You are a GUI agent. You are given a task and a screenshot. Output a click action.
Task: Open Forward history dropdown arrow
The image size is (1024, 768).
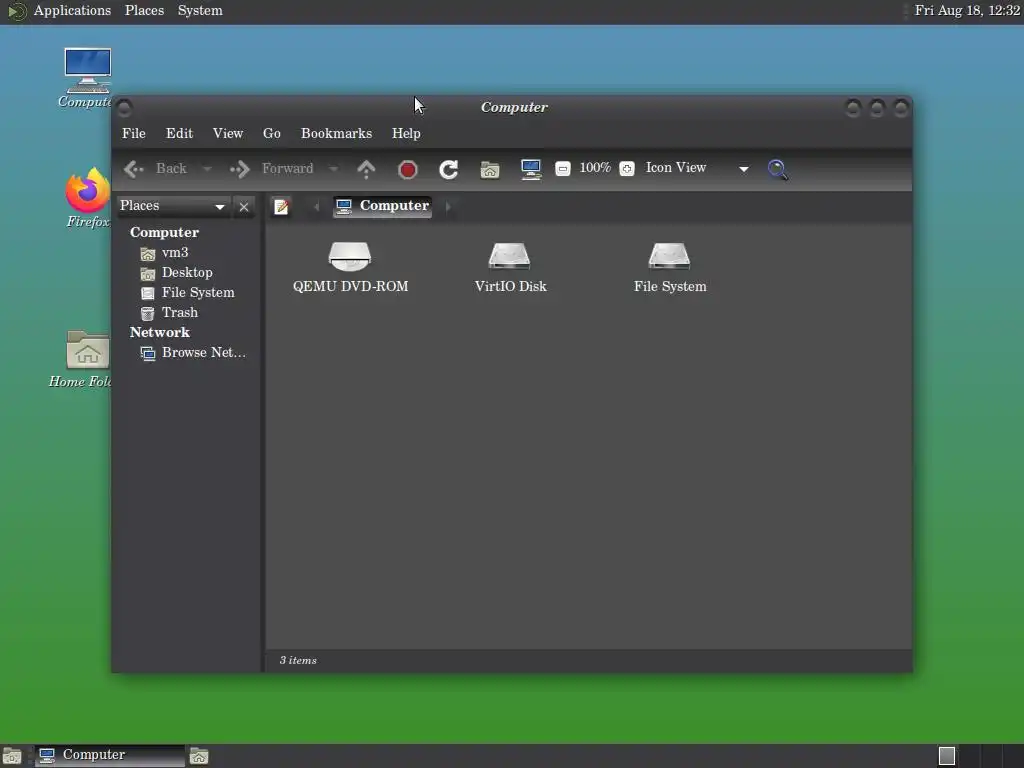(x=333, y=169)
